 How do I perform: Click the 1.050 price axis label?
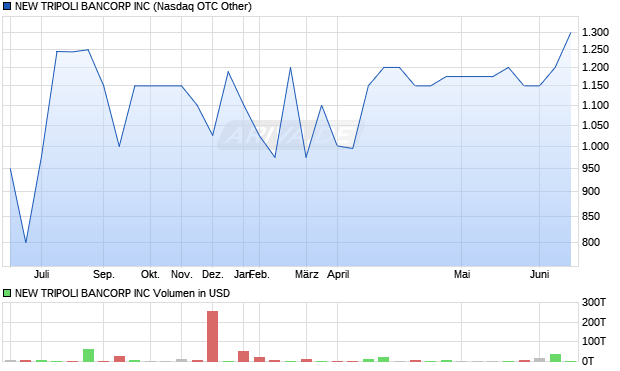click(595, 125)
